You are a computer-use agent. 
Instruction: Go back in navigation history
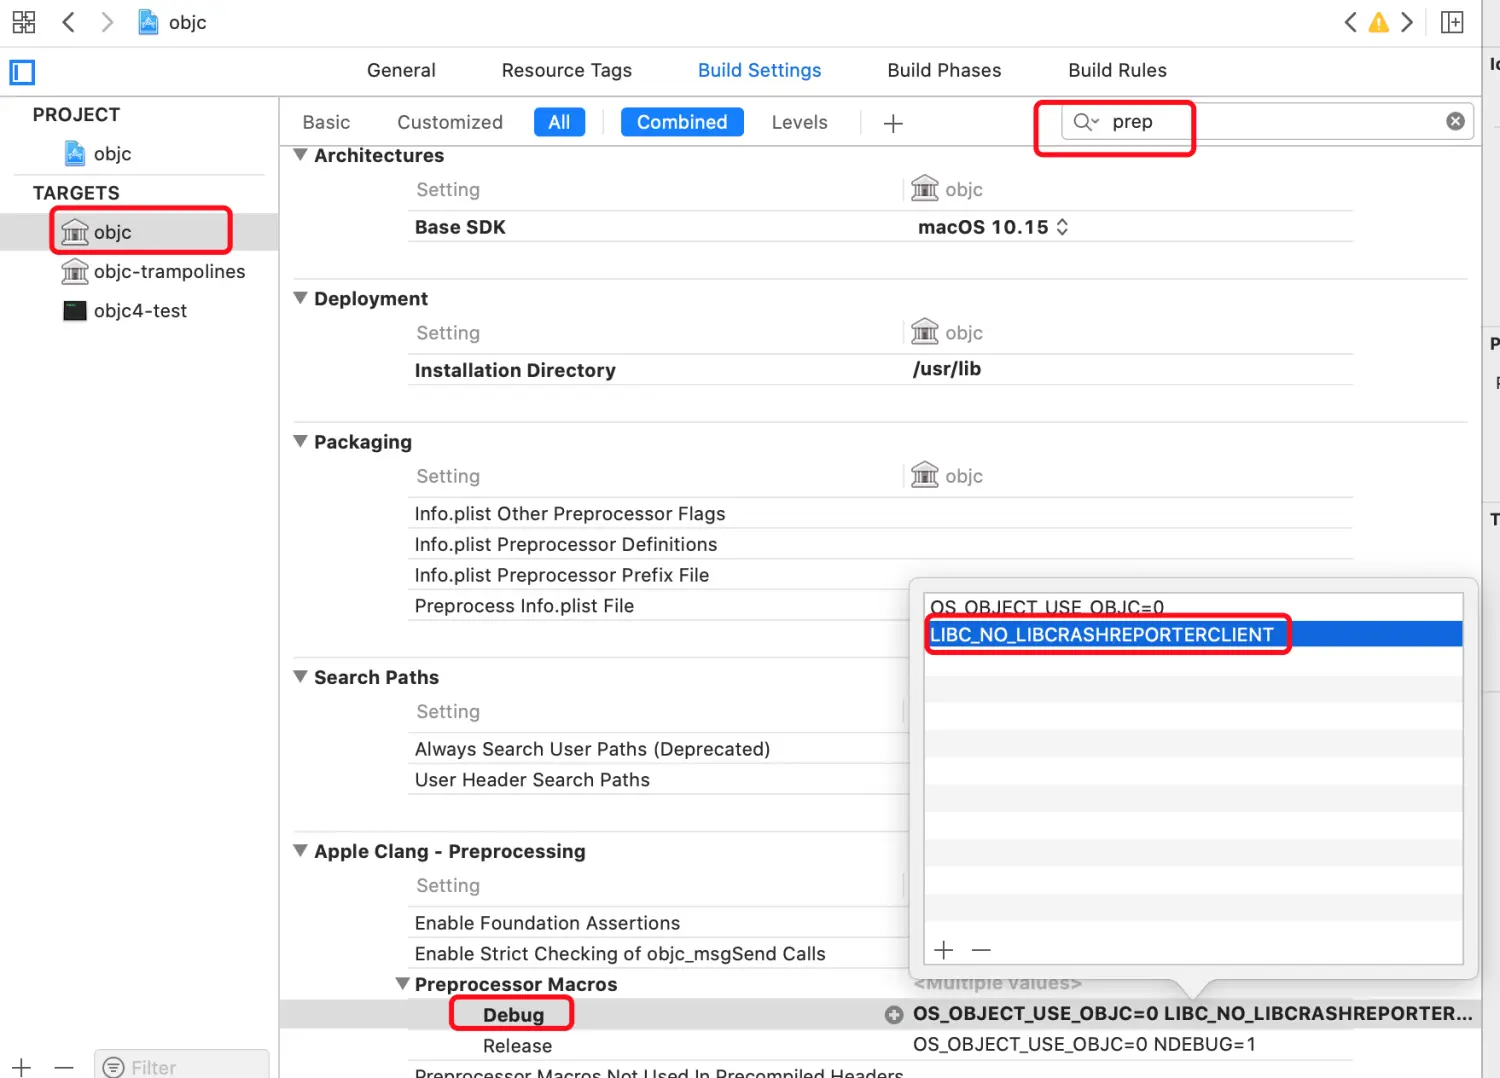click(68, 22)
